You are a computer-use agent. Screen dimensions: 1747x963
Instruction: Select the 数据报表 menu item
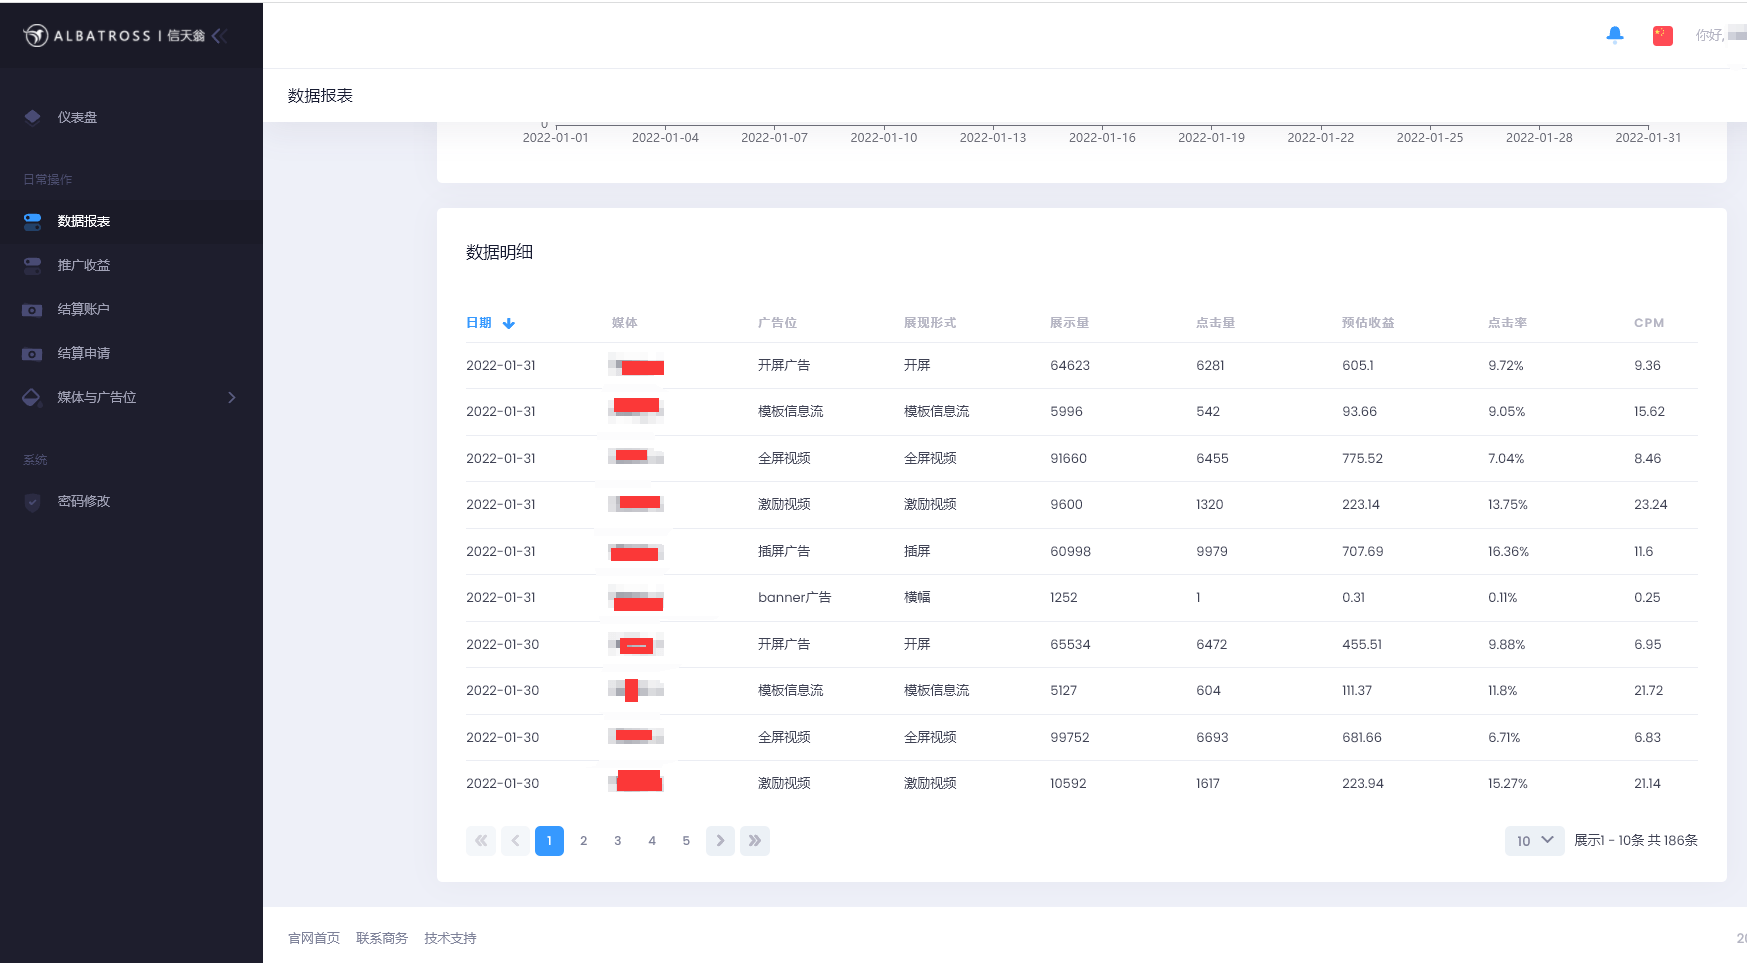click(84, 221)
